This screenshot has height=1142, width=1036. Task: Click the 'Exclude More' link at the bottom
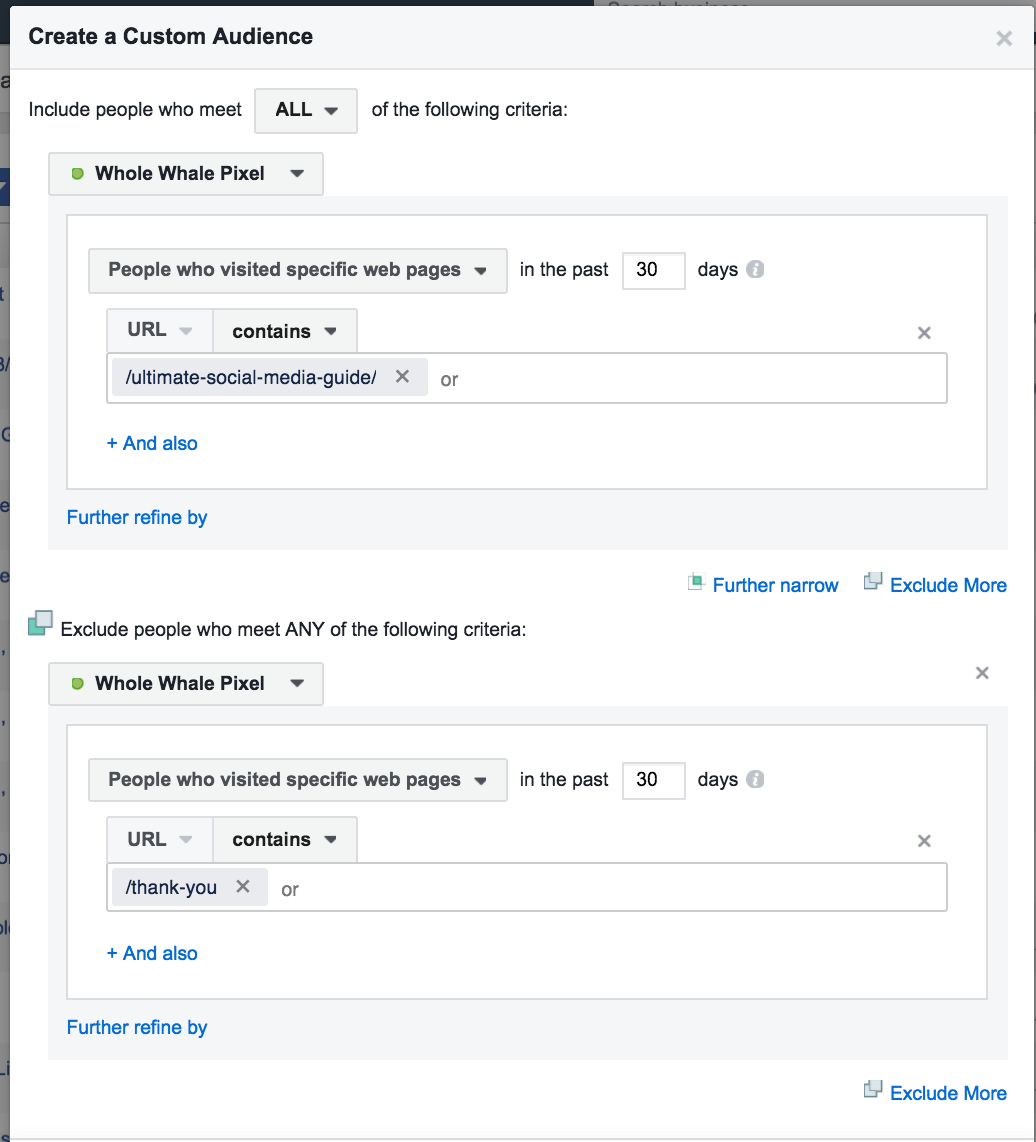pyautogui.click(x=947, y=1092)
